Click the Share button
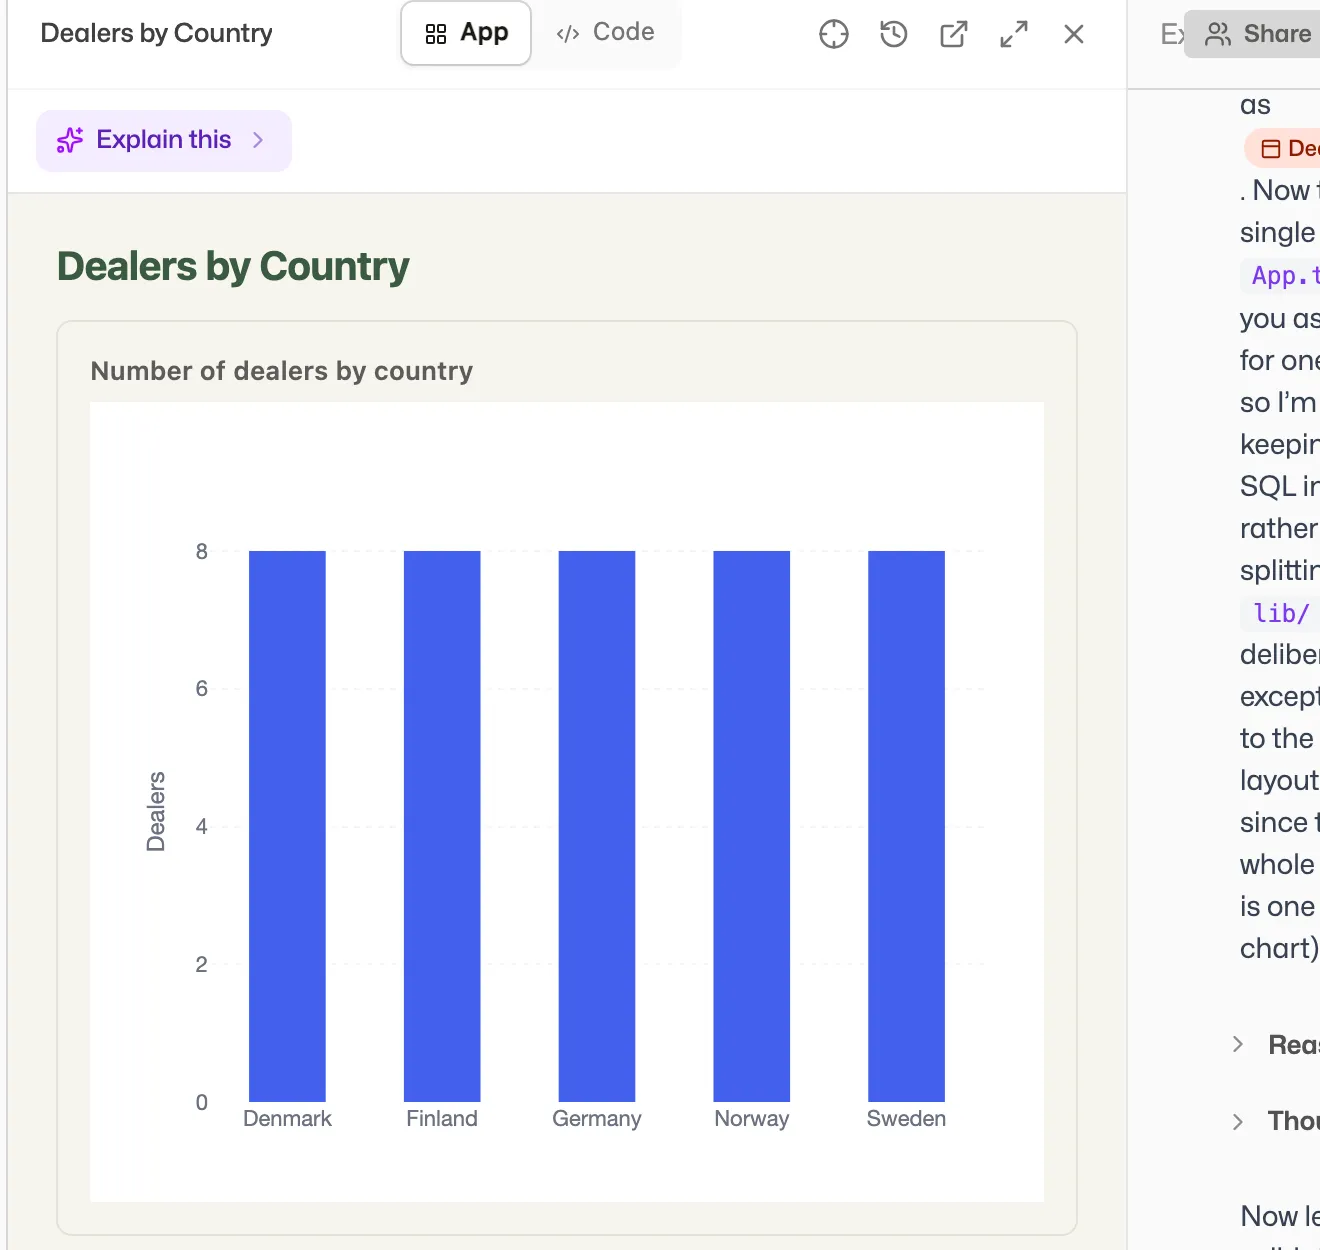The width and height of the screenshot is (1320, 1250). tap(1254, 34)
